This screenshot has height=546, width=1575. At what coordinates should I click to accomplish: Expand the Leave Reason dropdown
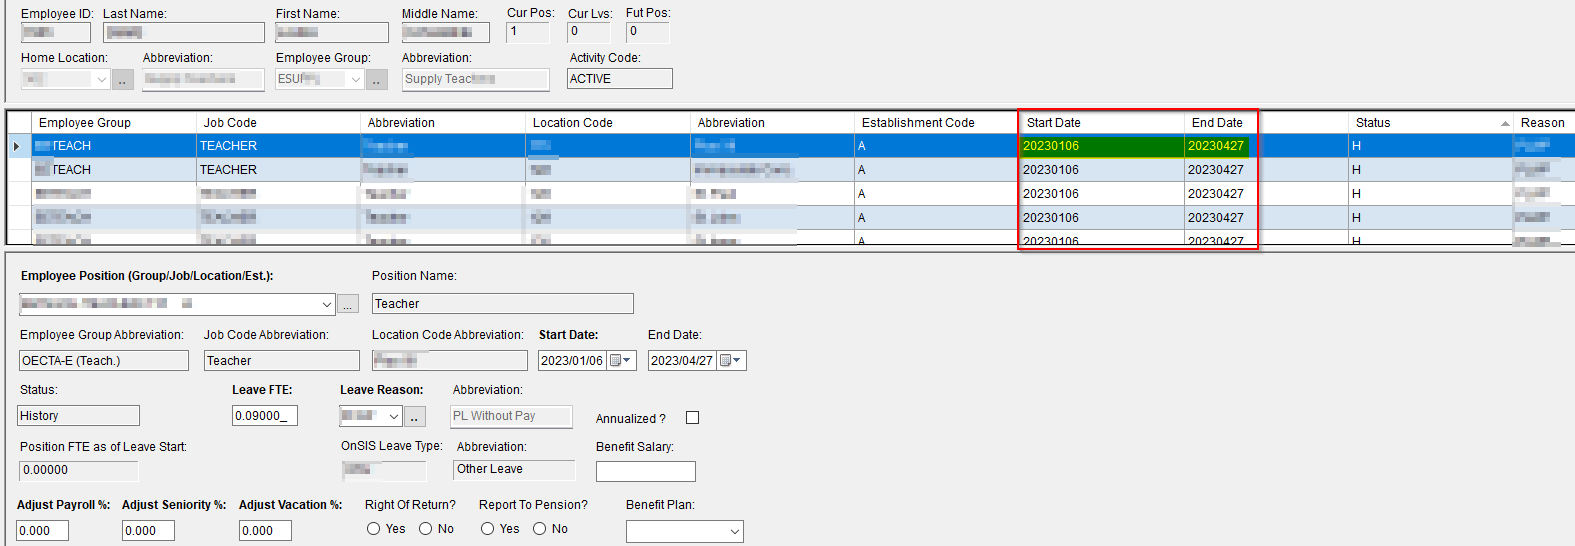click(x=394, y=416)
